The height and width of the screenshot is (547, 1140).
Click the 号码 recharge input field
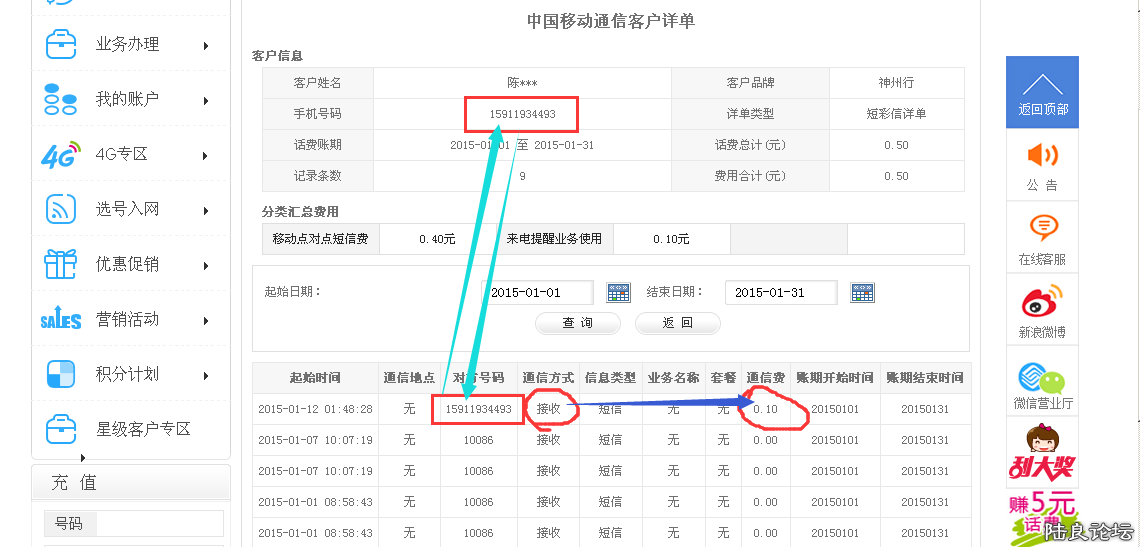159,524
